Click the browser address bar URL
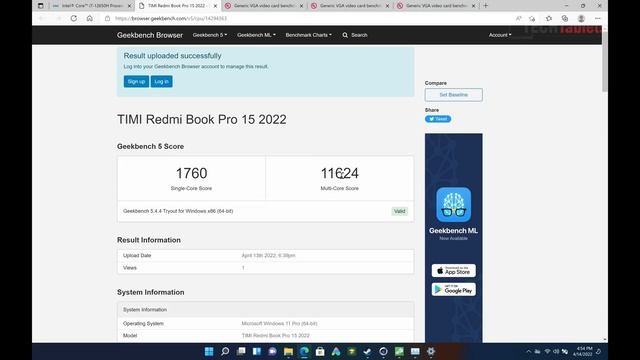 pyautogui.click(x=171, y=18)
